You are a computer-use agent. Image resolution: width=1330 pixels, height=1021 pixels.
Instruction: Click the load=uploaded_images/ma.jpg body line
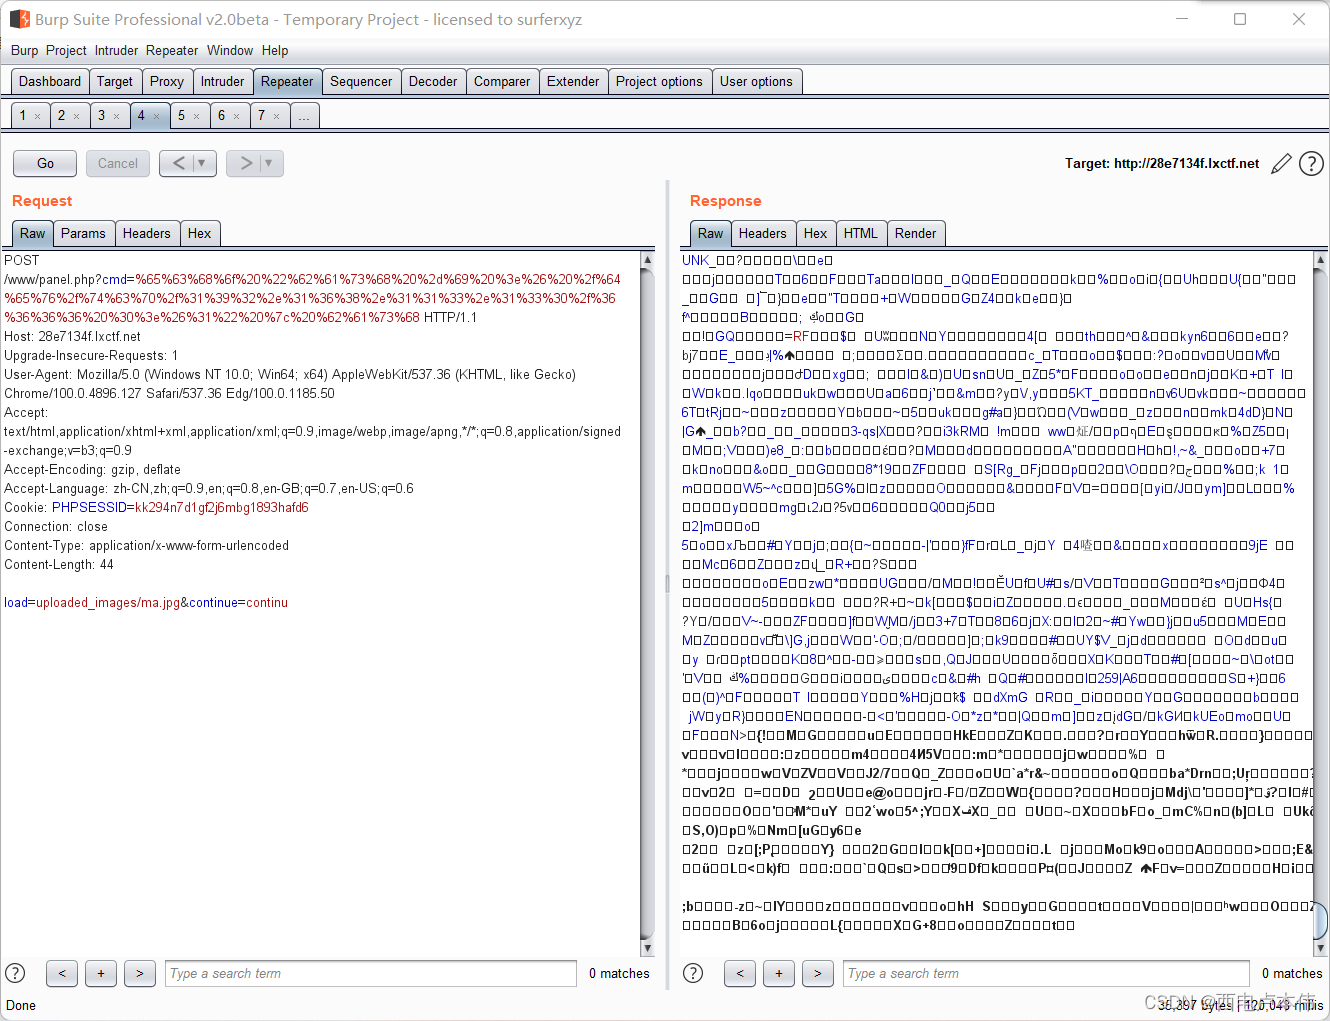[146, 602]
